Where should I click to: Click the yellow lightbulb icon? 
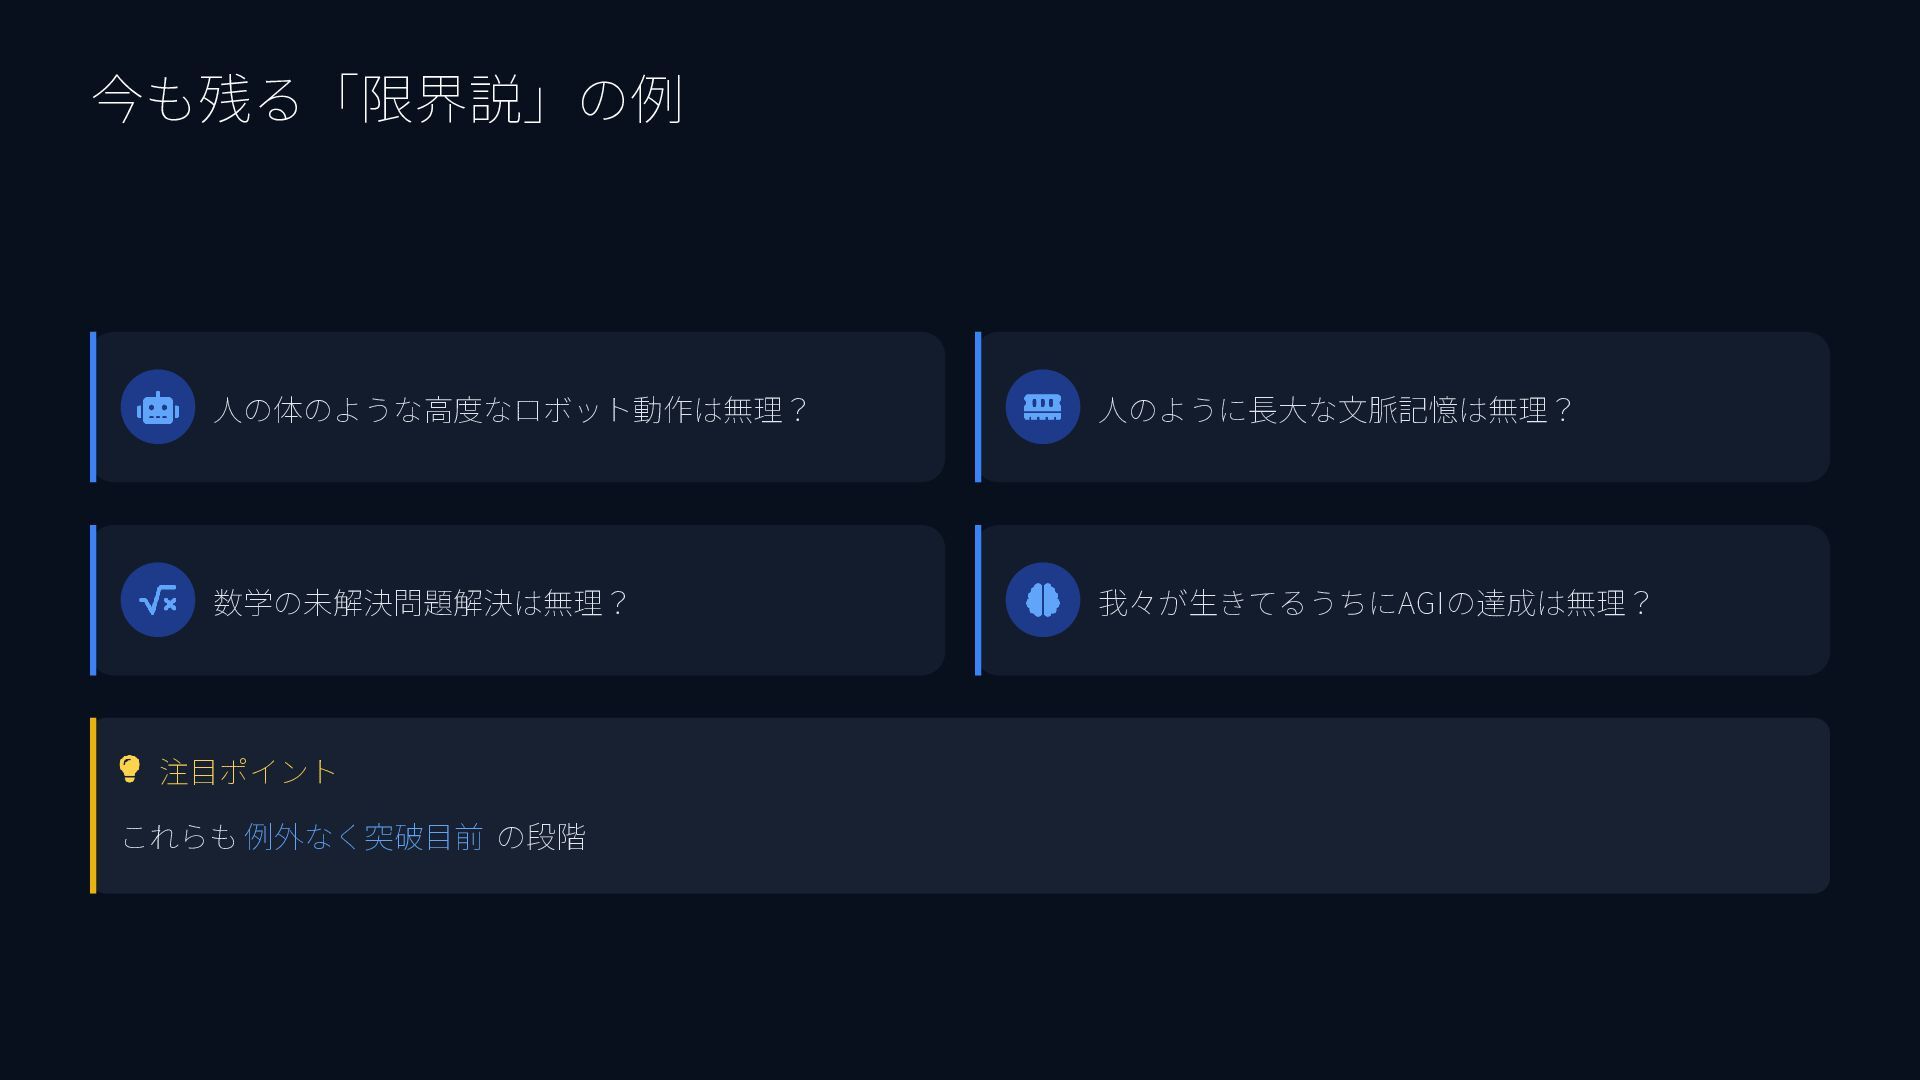point(130,769)
